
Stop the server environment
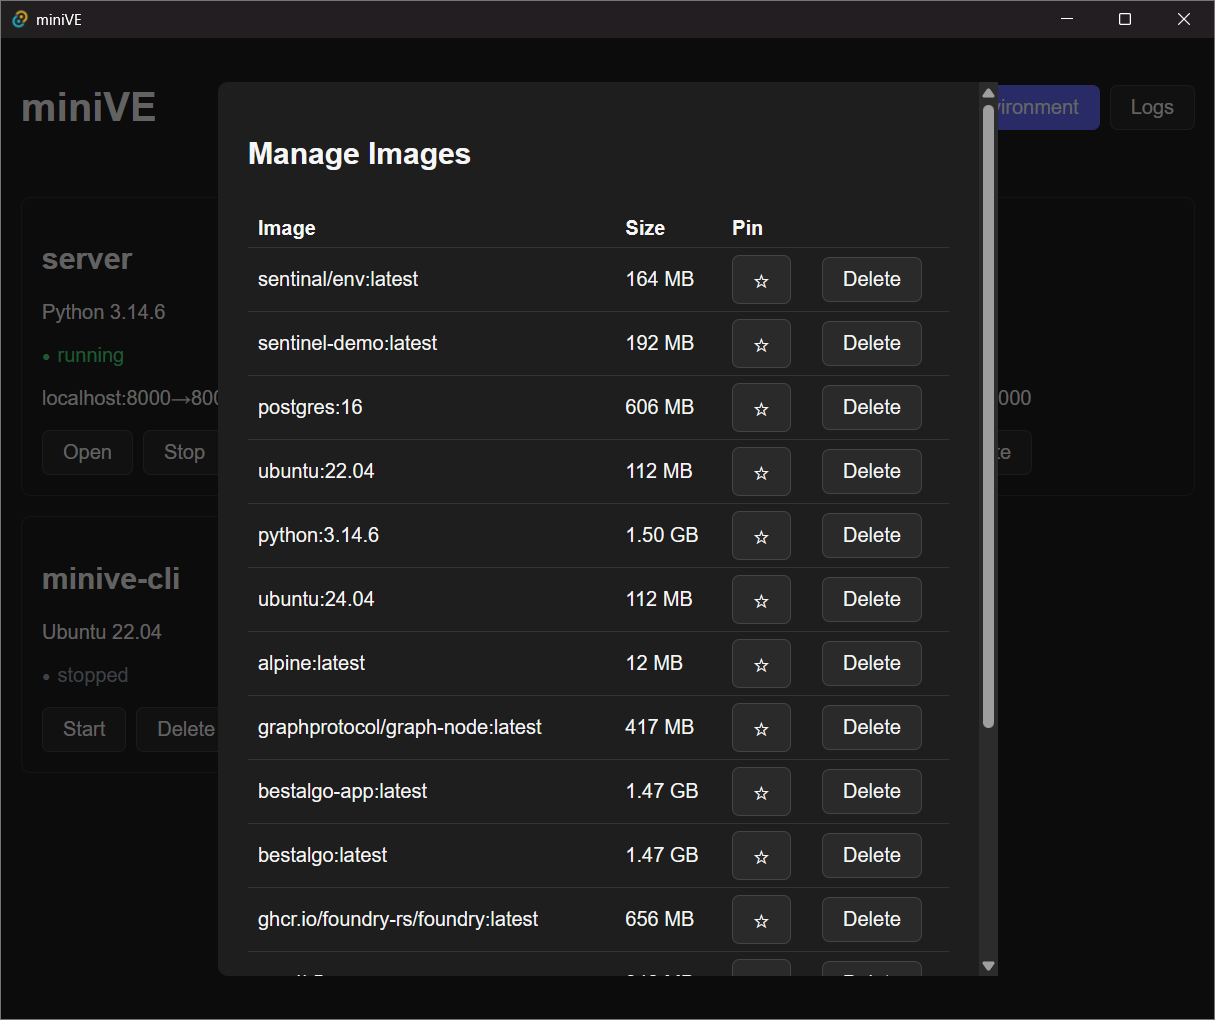click(182, 452)
